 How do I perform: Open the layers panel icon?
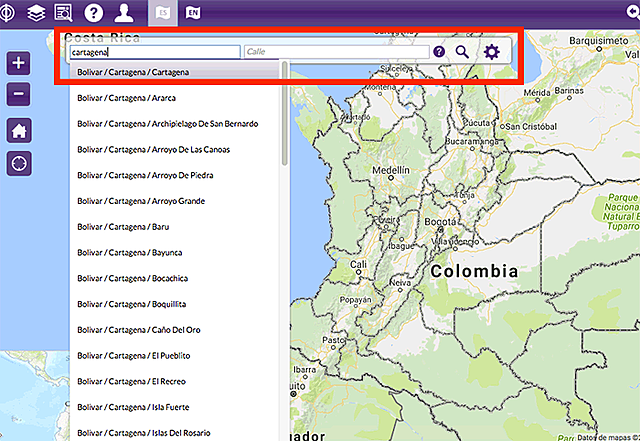[36, 13]
